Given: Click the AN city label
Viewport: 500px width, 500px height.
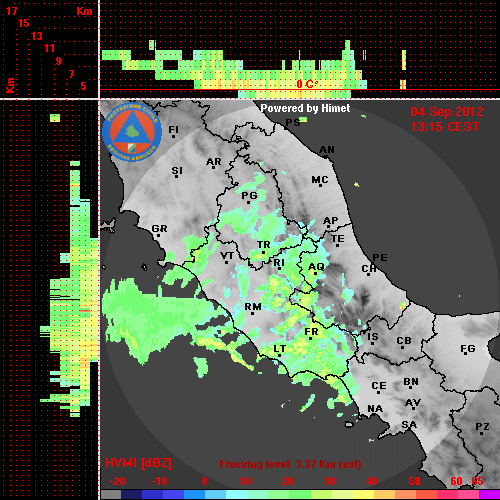Looking at the screenshot, I should click(327, 150).
